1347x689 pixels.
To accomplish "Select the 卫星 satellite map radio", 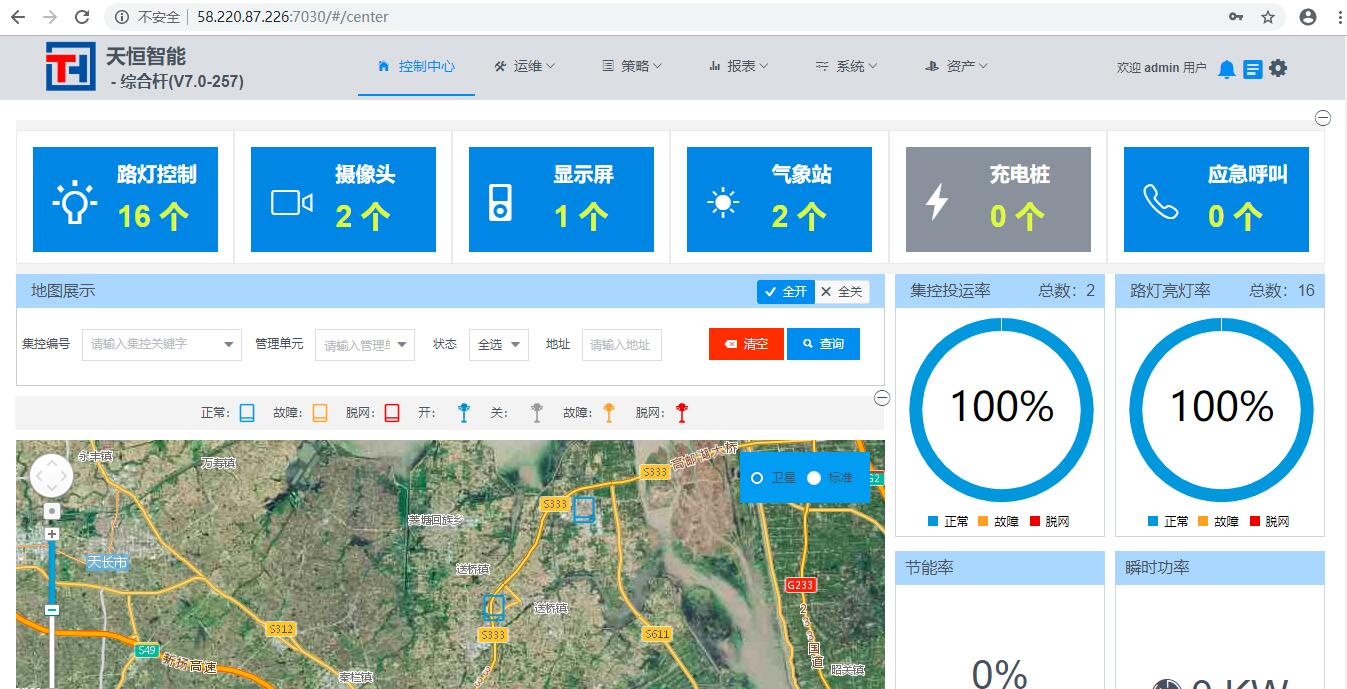I will click(757, 478).
